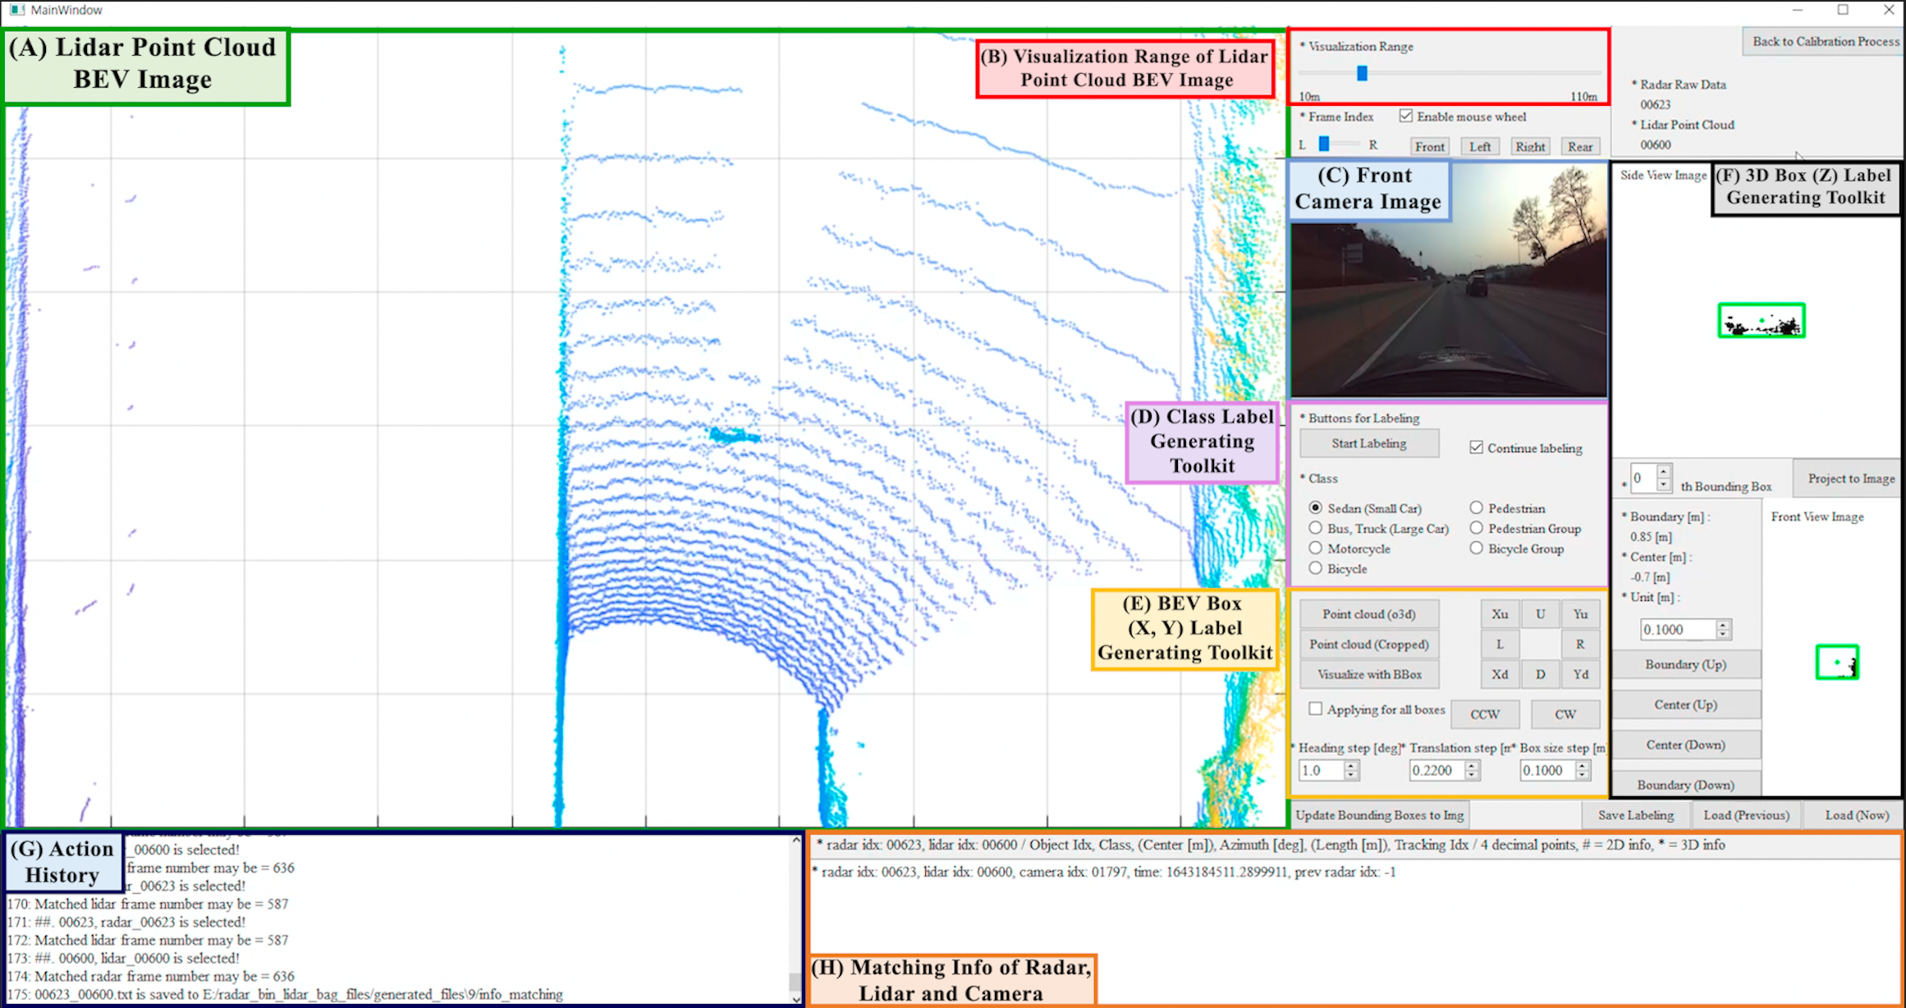
Task: Click Project to Image button
Action: pyautogui.click(x=1850, y=478)
